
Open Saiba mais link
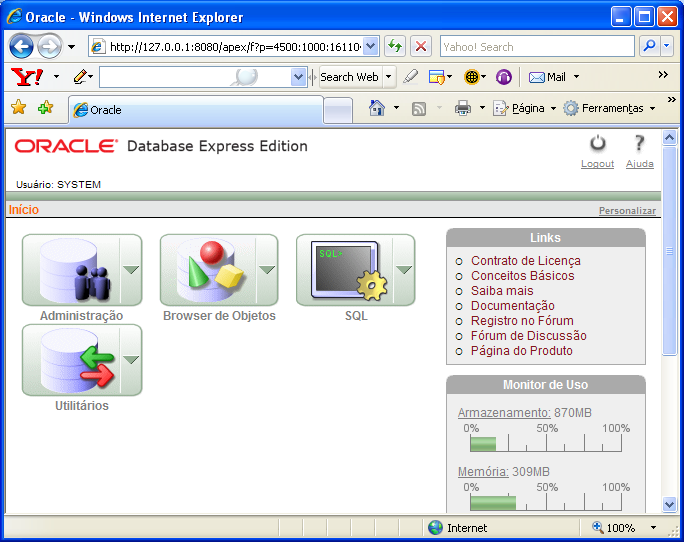click(502, 291)
